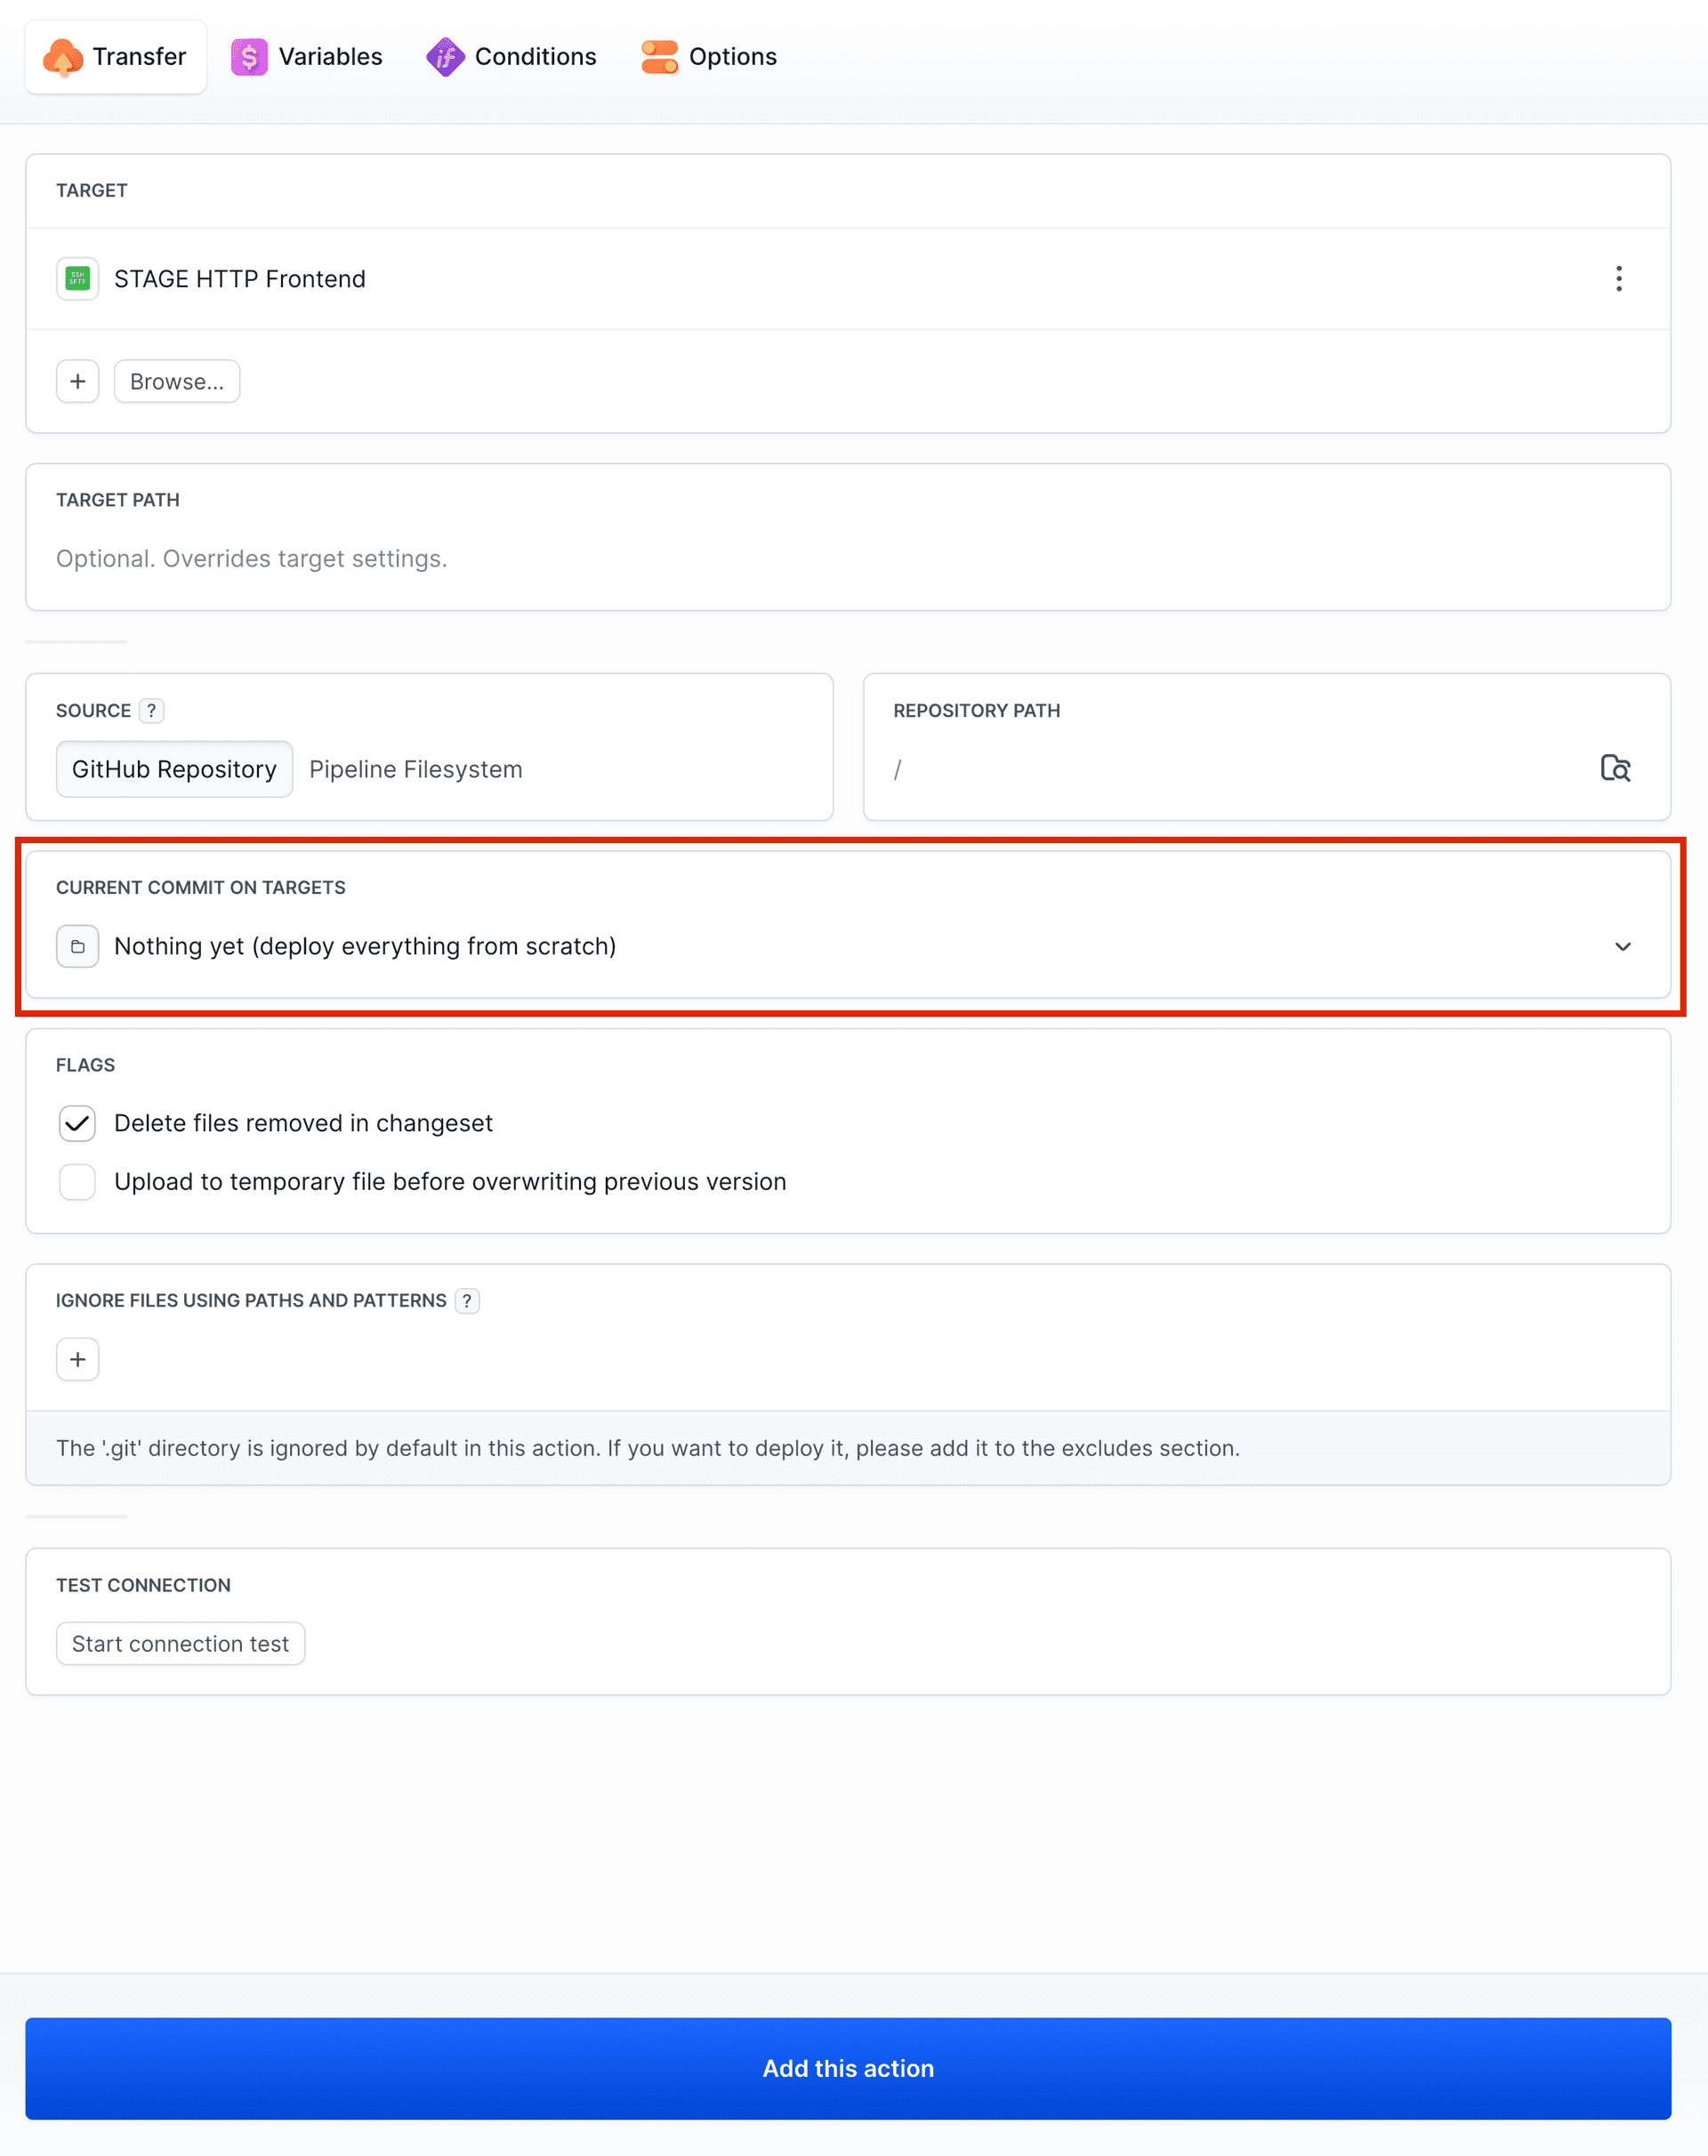Click the three-dot menu for STAGE HTTP Frontend
The width and height of the screenshot is (1708, 2156).
click(x=1618, y=279)
